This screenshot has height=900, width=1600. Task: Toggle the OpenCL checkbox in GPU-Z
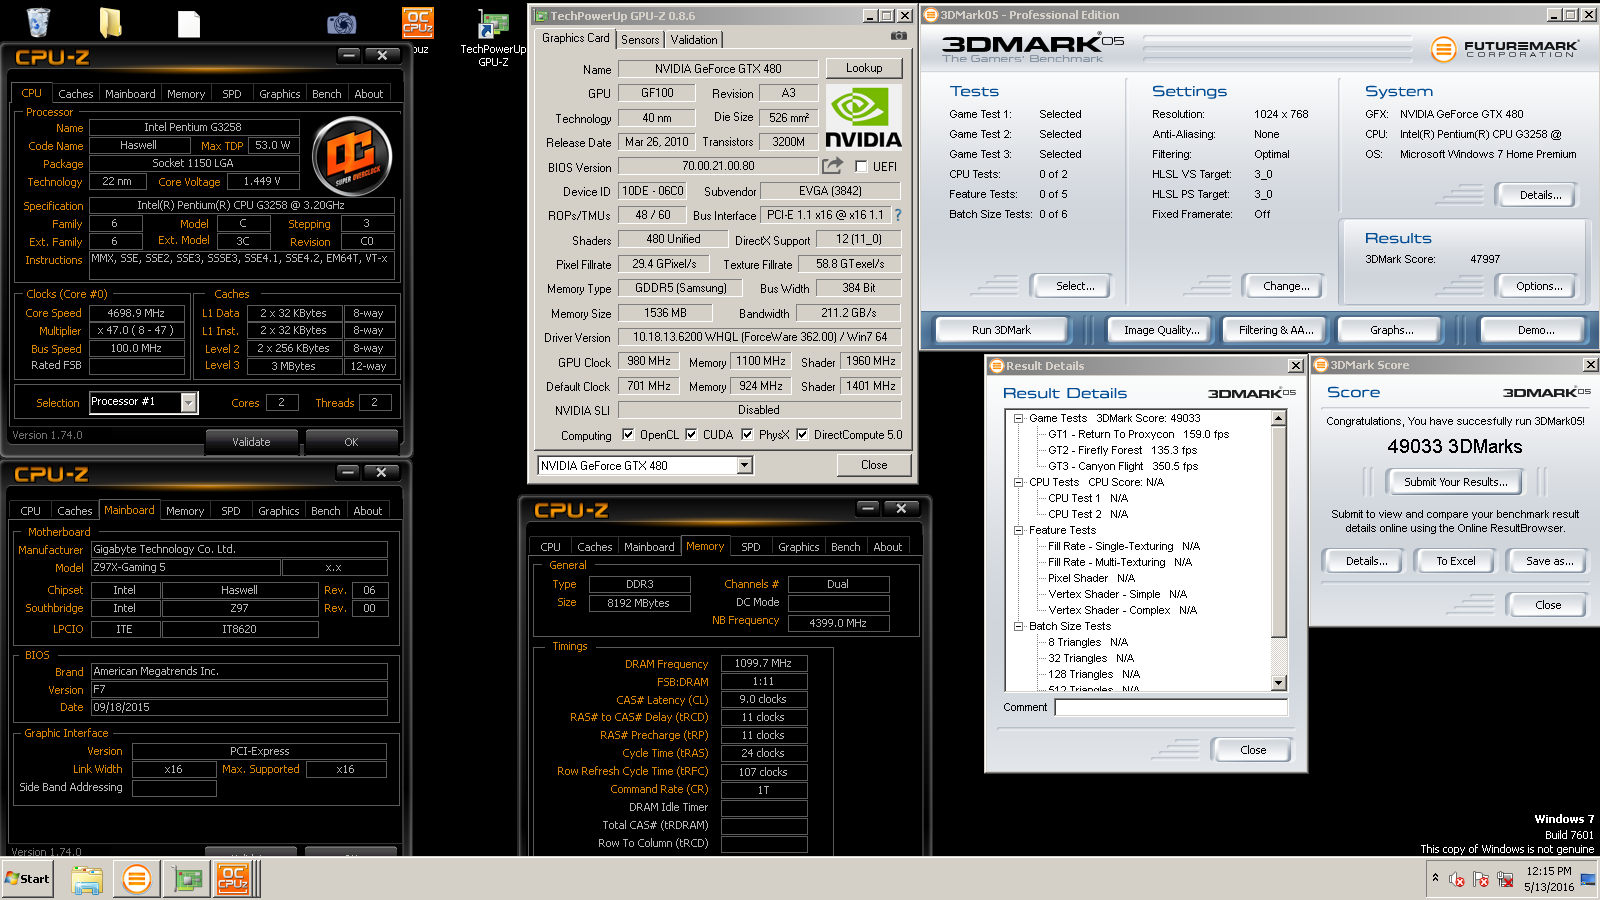point(628,434)
